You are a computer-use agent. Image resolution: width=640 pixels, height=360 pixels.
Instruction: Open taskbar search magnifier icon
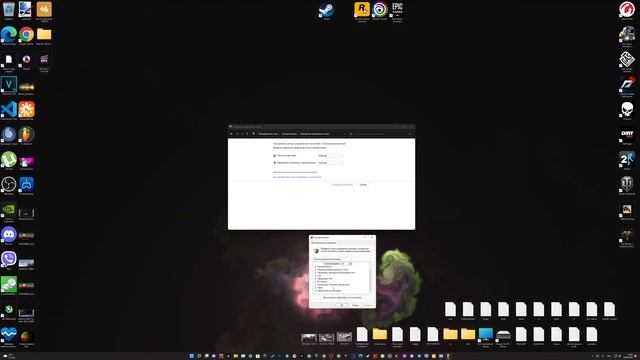[199, 356]
